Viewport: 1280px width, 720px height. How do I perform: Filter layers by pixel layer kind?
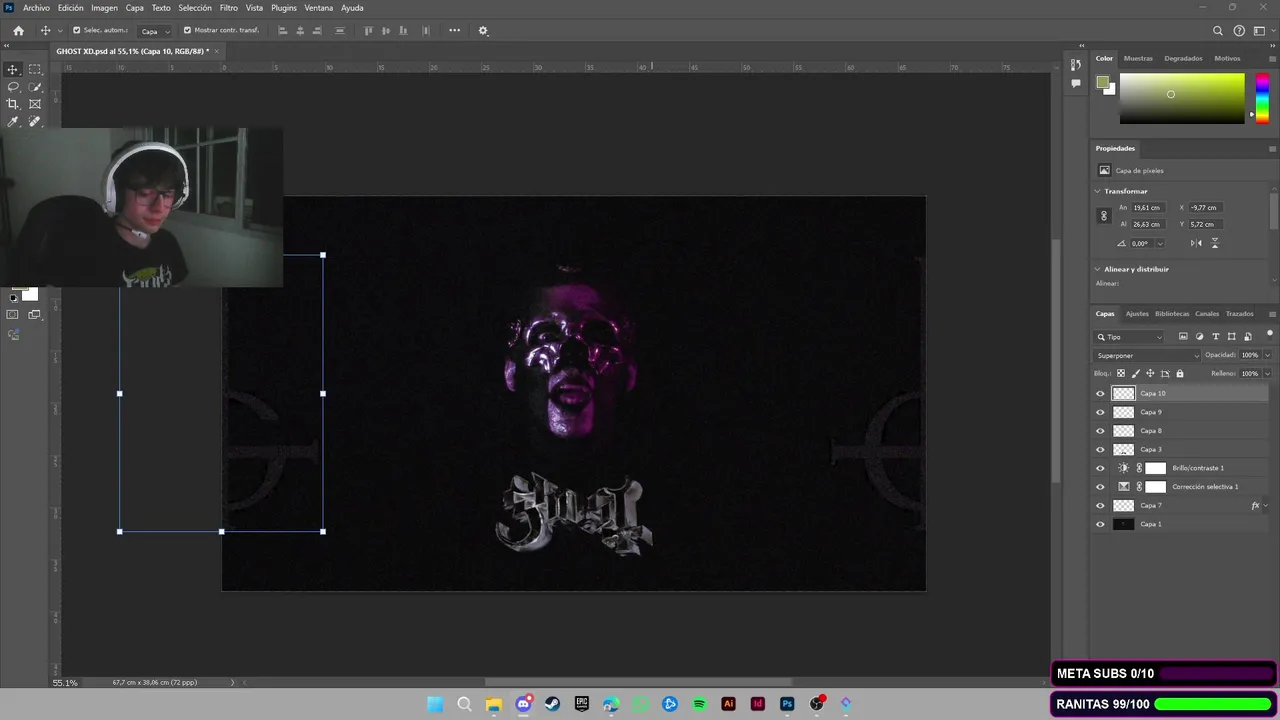pos(1183,337)
